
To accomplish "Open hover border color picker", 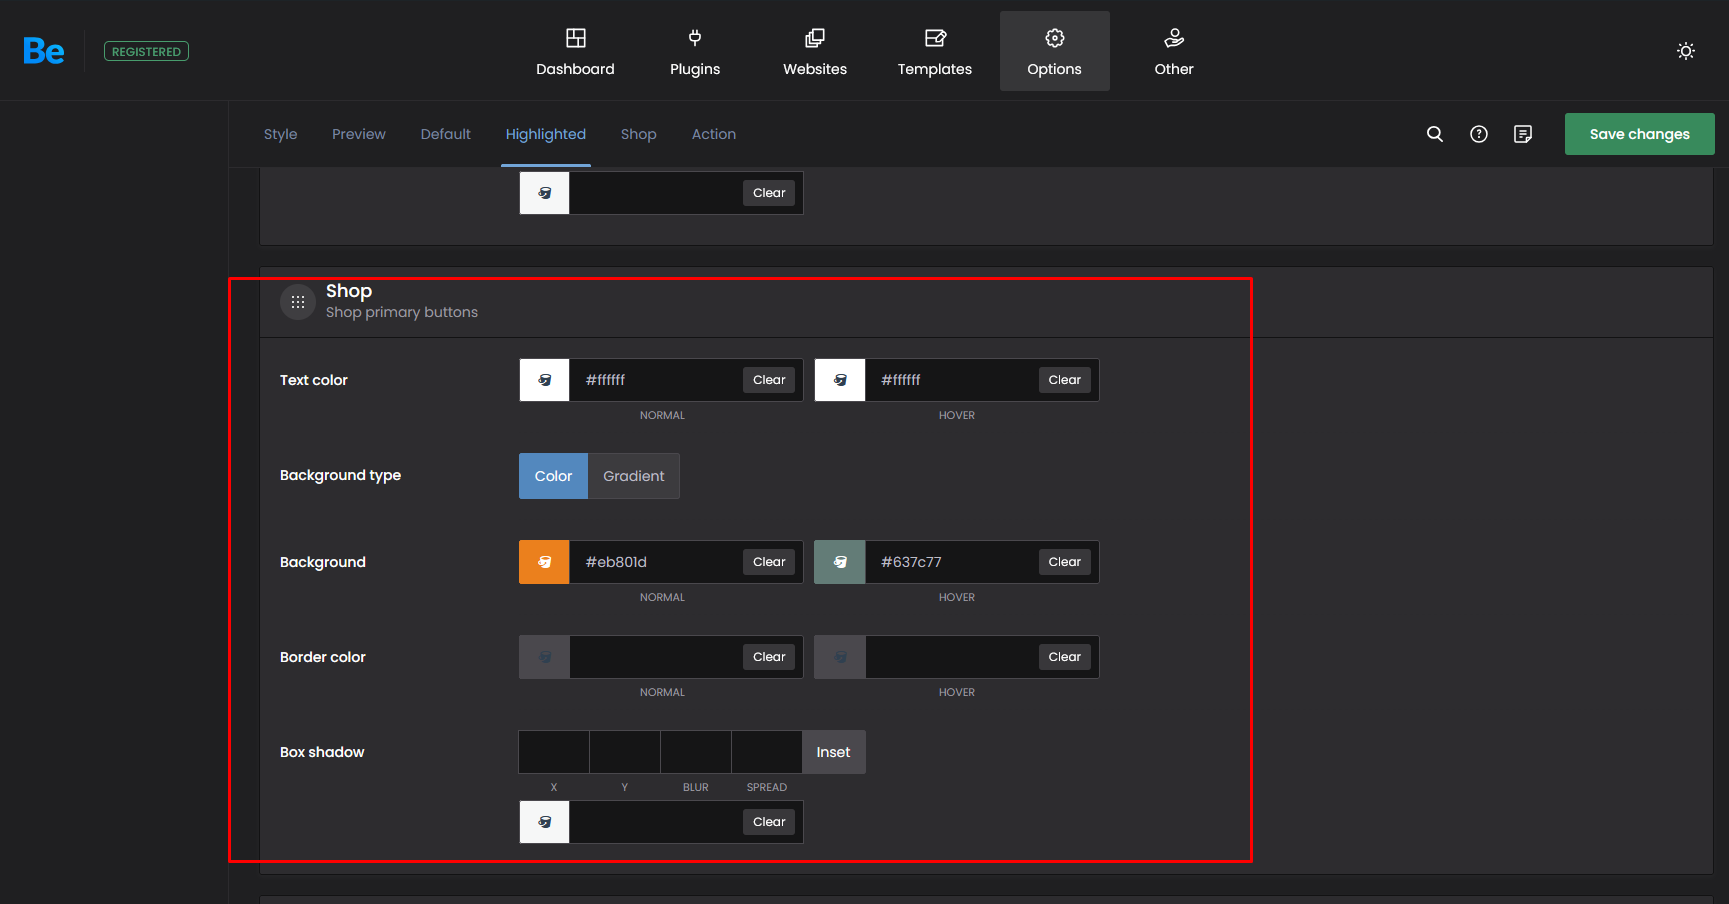I will (840, 657).
